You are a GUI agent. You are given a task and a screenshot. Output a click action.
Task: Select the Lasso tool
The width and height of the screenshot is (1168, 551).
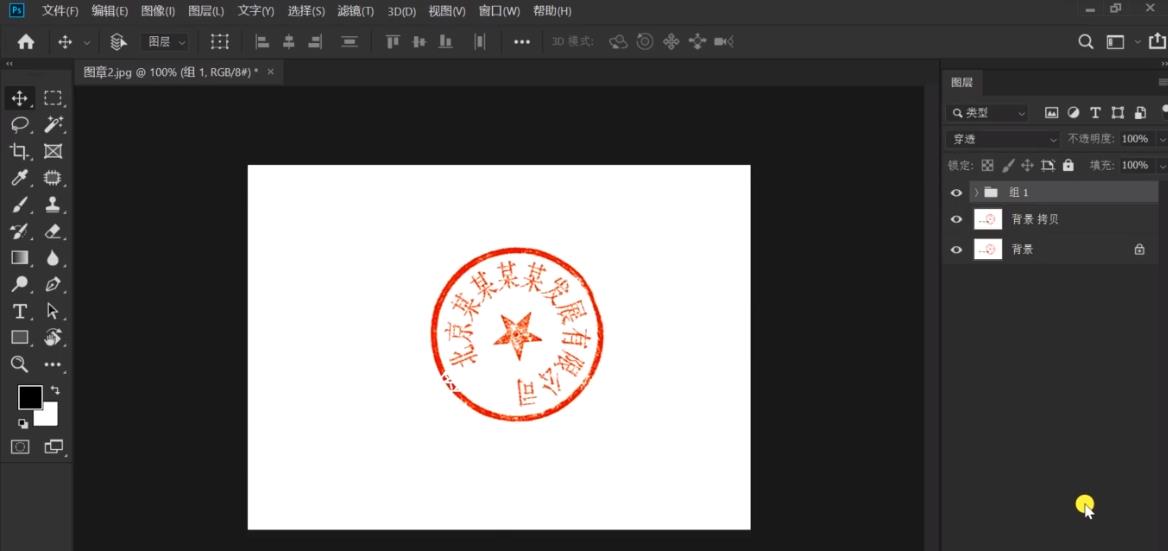19,124
